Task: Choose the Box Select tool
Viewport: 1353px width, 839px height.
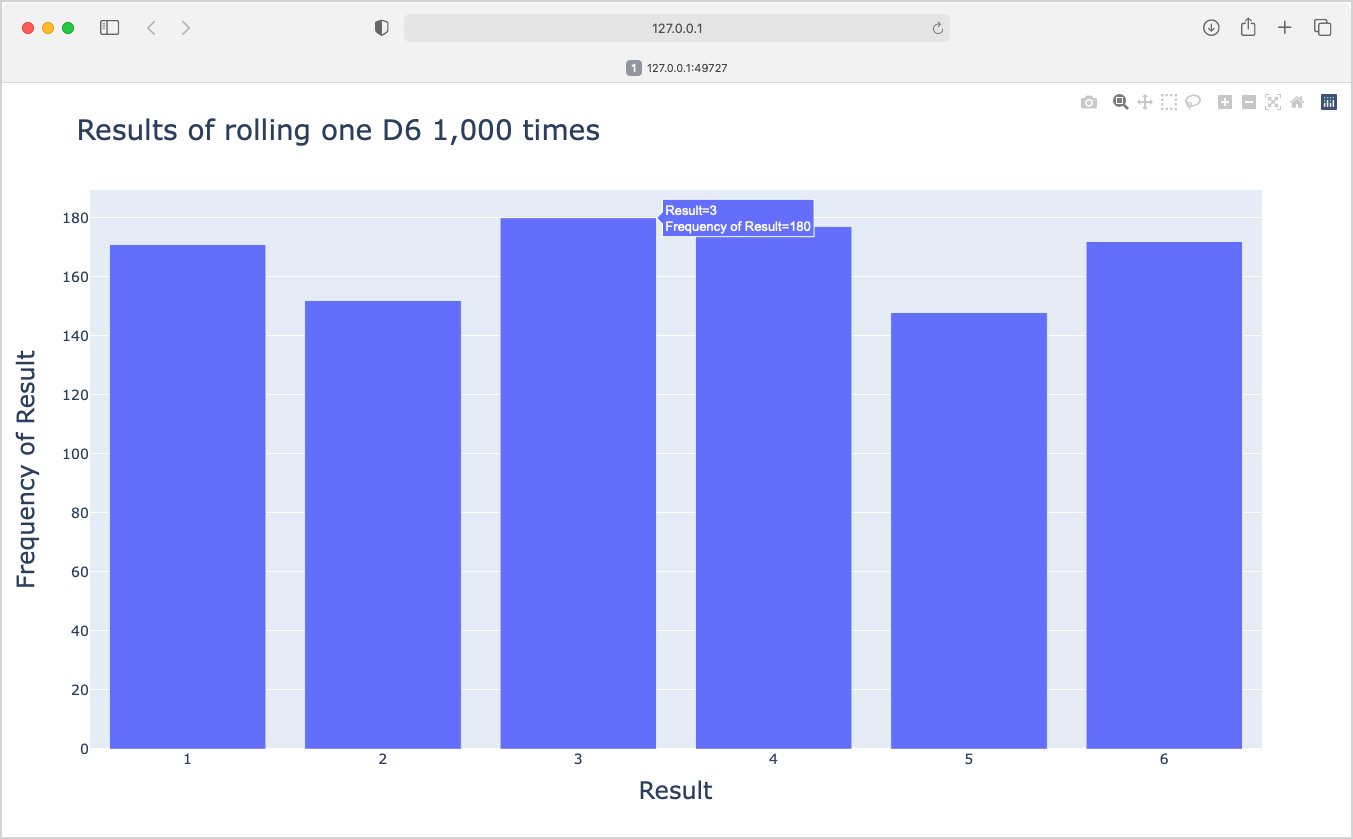Action: click(1168, 101)
